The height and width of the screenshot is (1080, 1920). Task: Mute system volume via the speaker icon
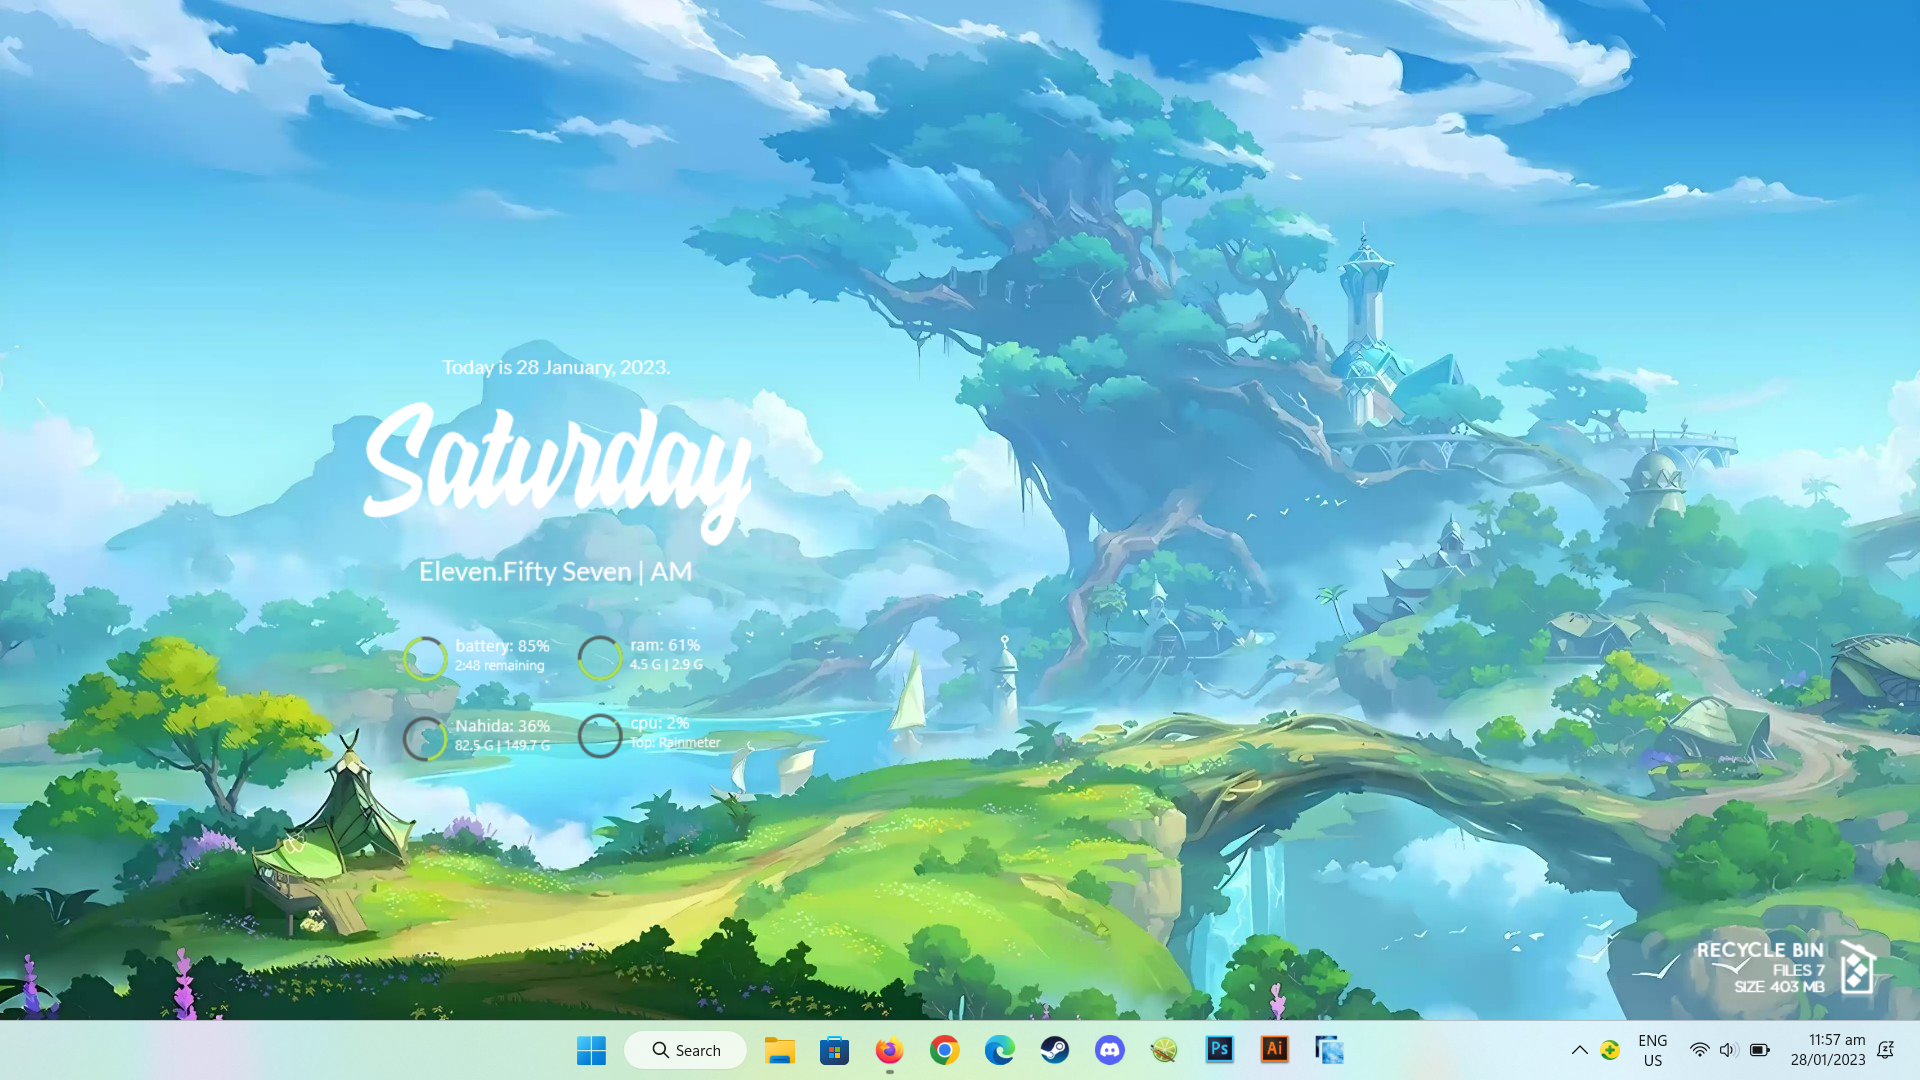tap(1728, 1050)
